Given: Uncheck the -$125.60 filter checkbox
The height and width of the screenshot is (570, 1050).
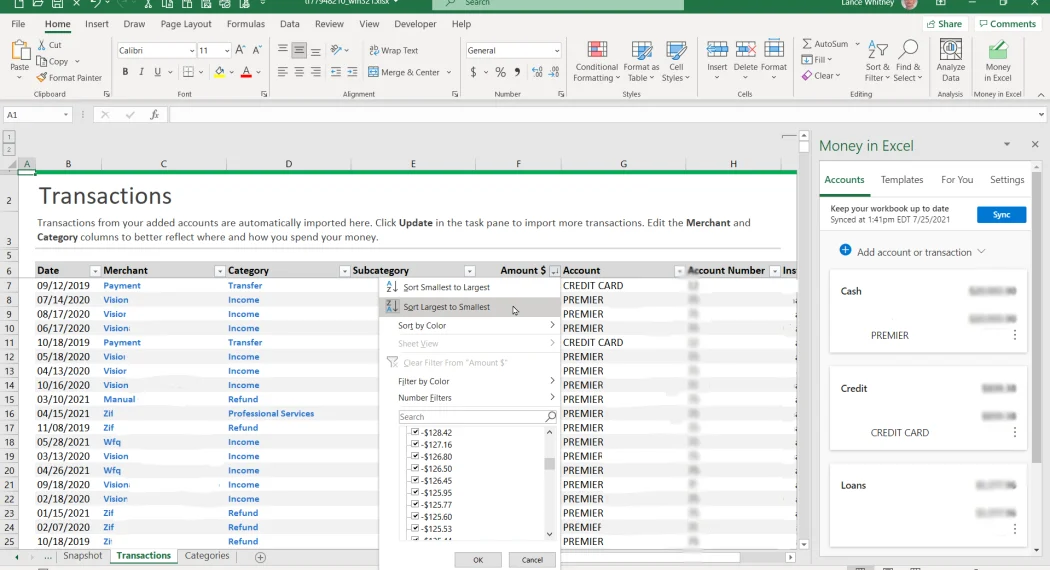Looking at the screenshot, I should 415,516.
